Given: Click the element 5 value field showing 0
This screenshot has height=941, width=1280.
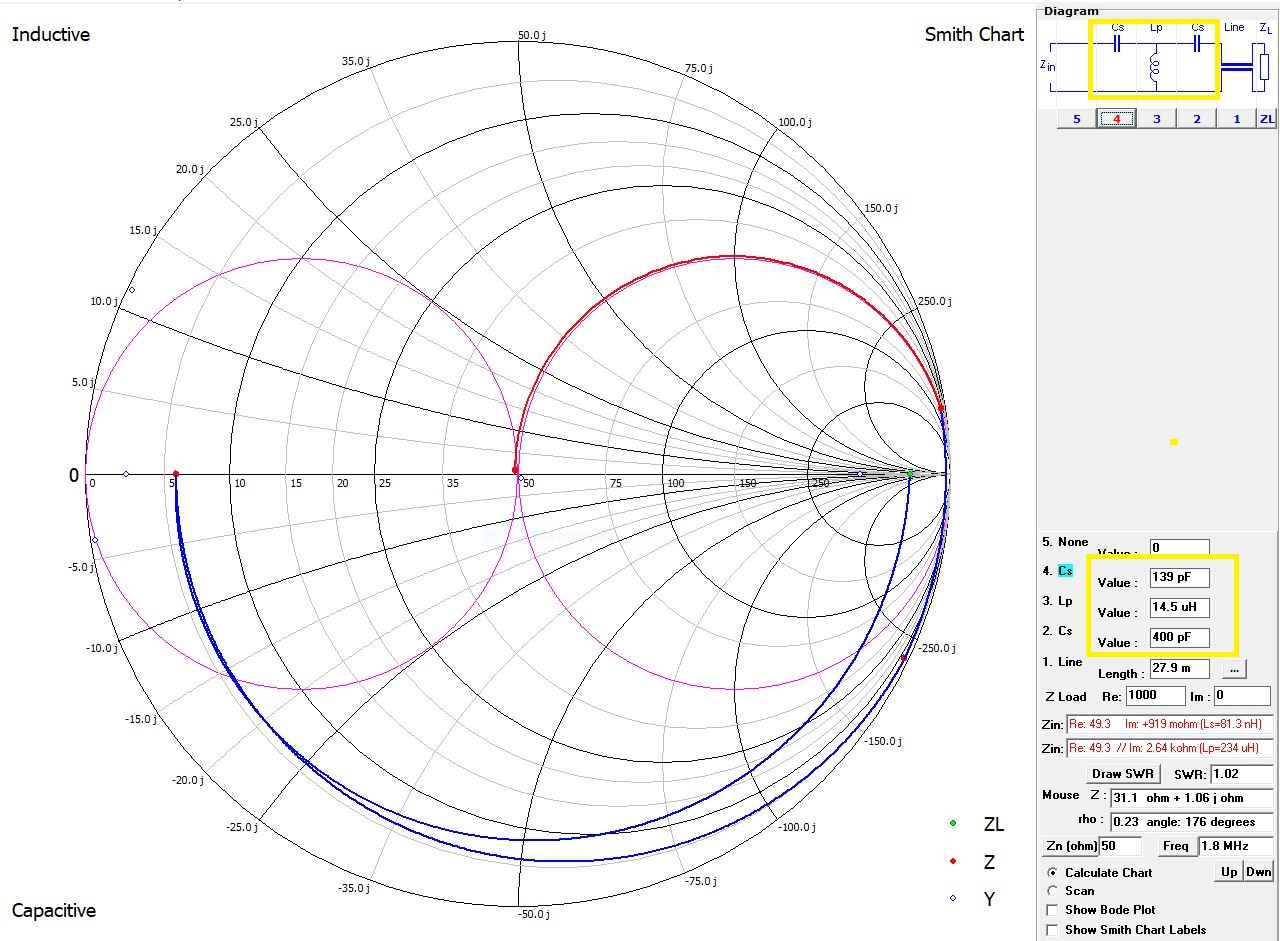Looking at the screenshot, I should pyautogui.click(x=1179, y=549).
